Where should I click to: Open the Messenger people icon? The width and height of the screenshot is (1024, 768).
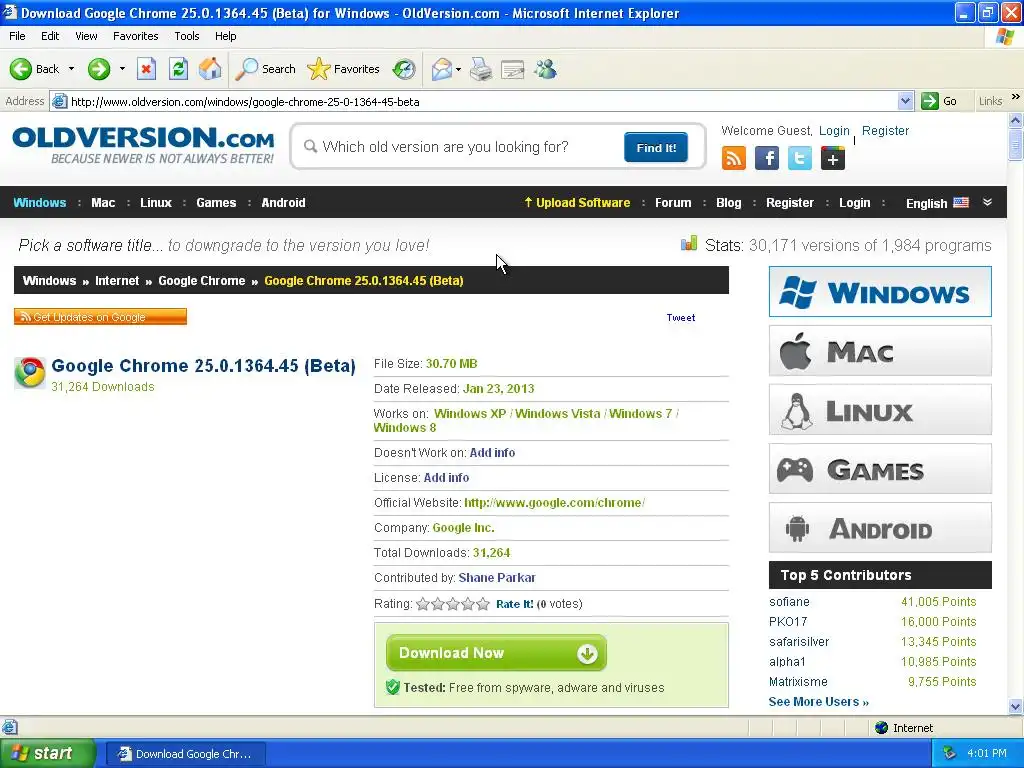point(545,69)
